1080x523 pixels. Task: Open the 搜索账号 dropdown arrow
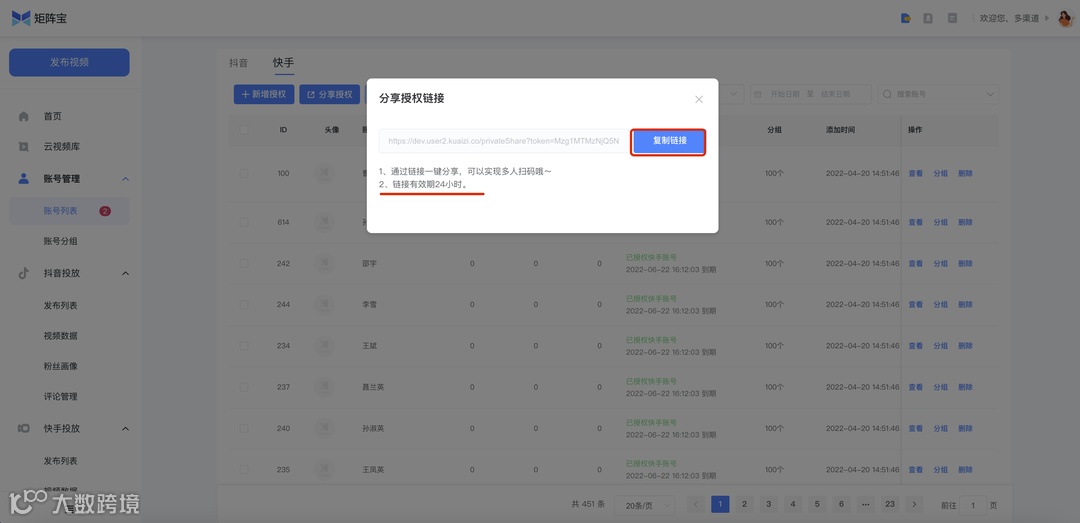(x=990, y=94)
